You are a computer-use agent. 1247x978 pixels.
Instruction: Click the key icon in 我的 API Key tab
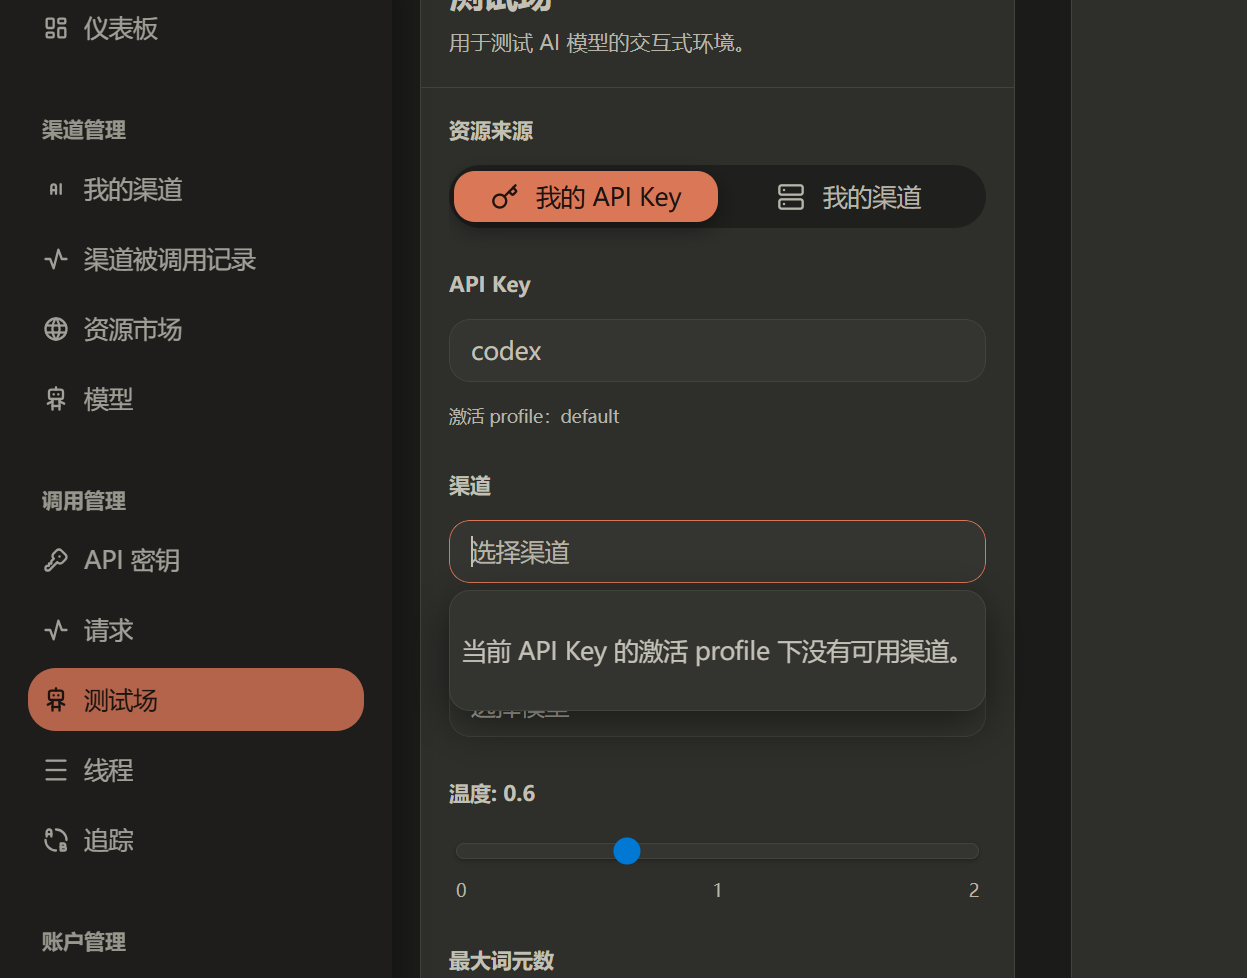coord(505,197)
